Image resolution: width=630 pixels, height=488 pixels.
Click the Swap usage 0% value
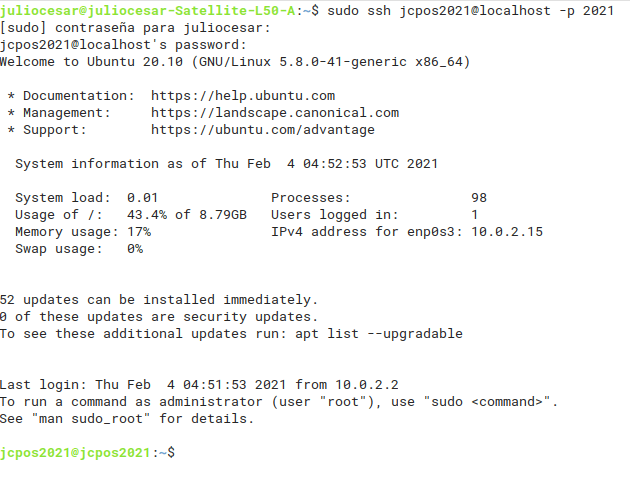(134, 248)
